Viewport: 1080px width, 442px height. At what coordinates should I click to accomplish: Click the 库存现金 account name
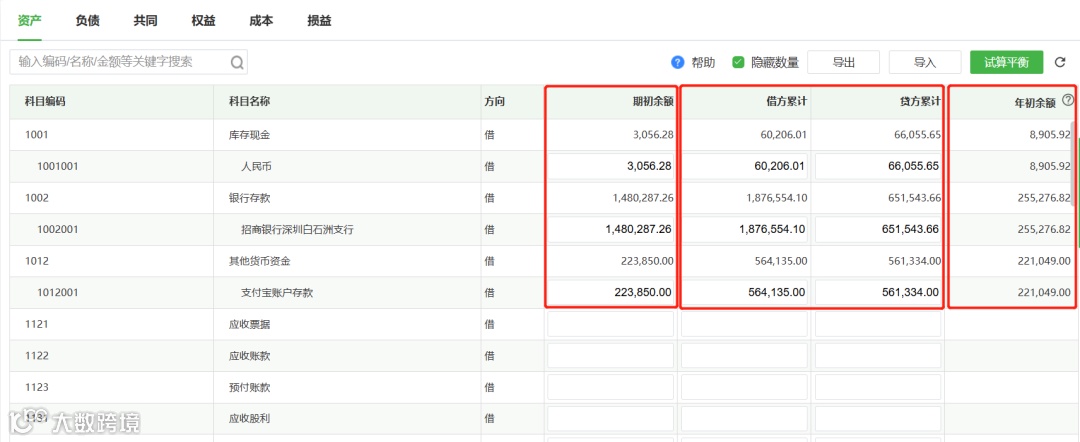(249, 135)
